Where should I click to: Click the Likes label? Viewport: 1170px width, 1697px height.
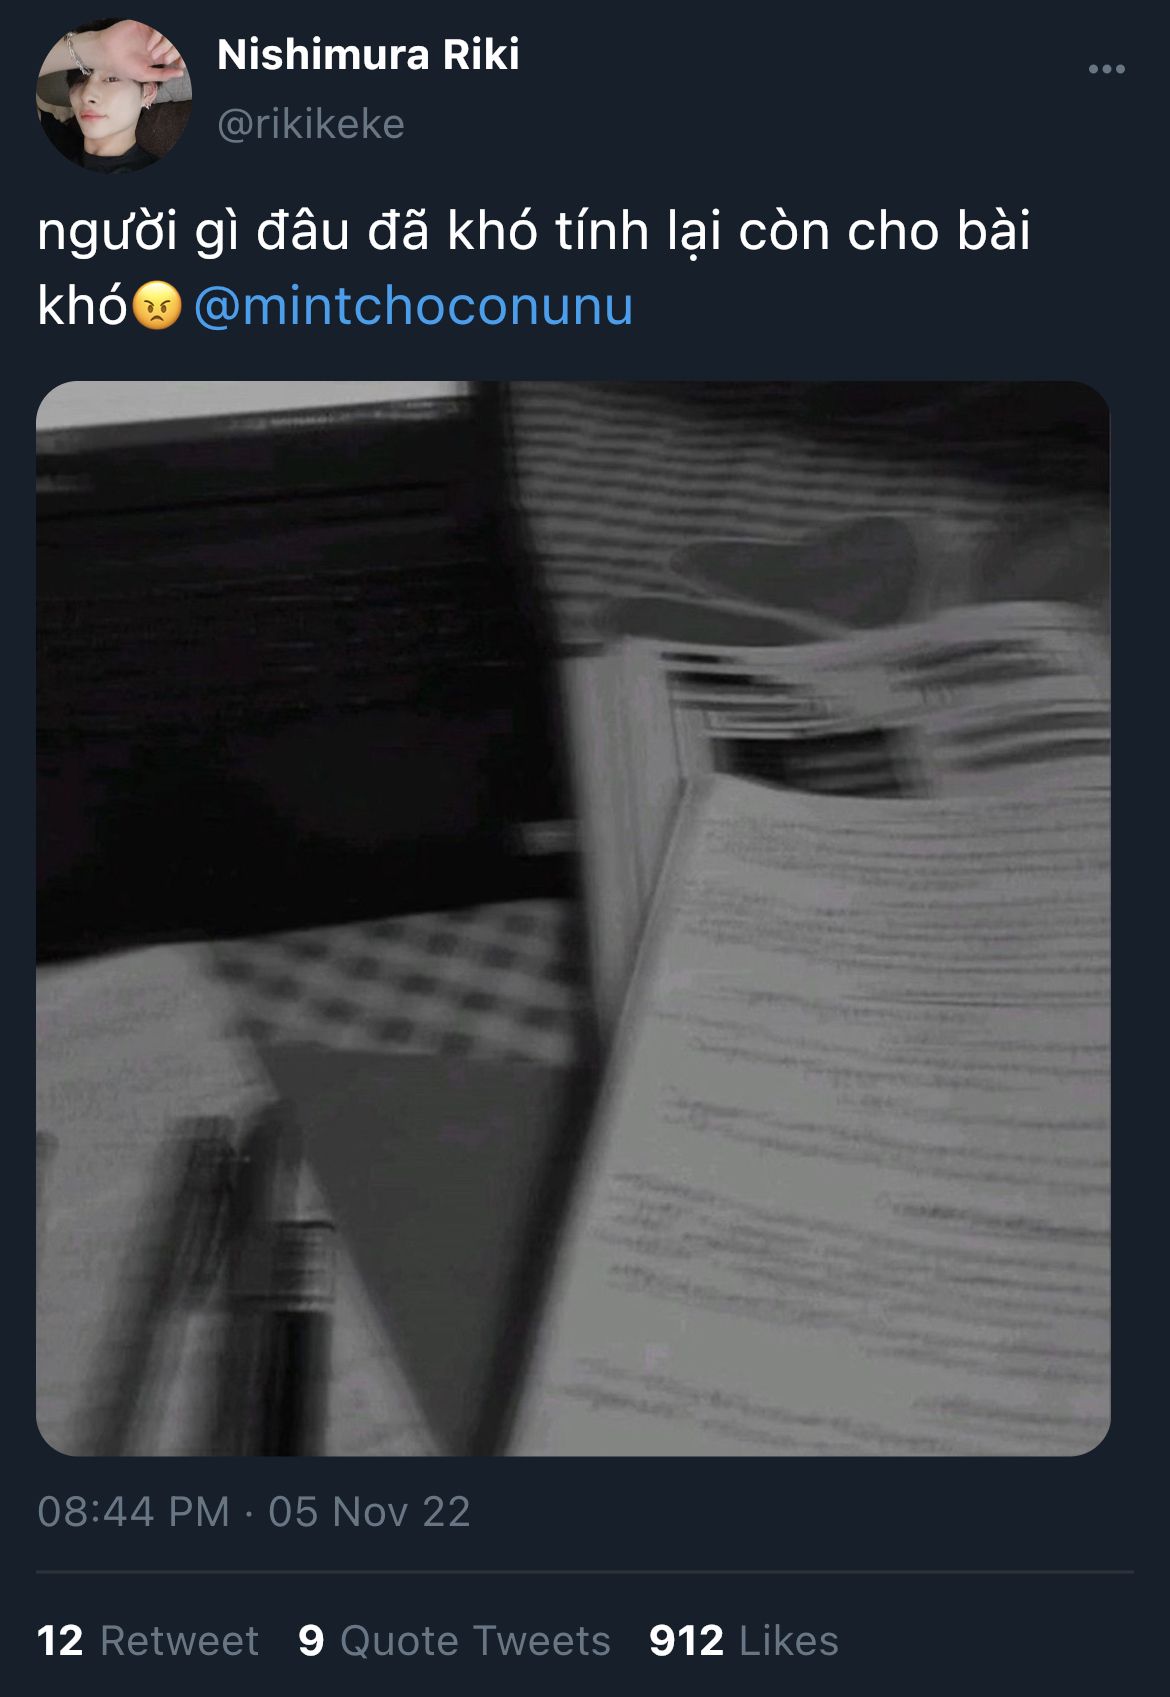pyautogui.click(x=789, y=1641)
